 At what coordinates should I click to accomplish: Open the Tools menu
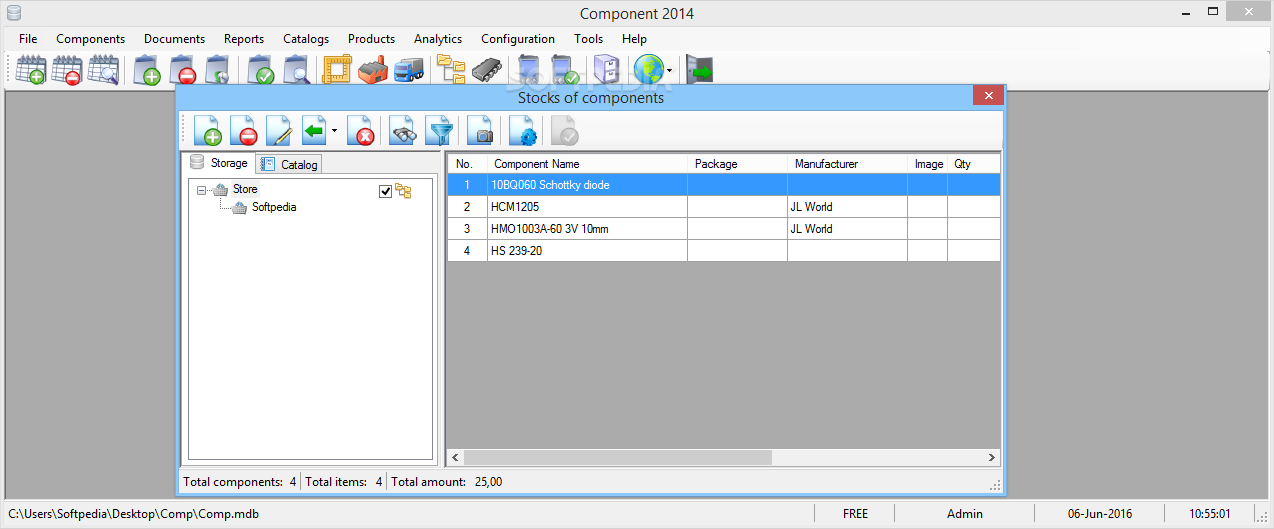click(x=589, y=39)
